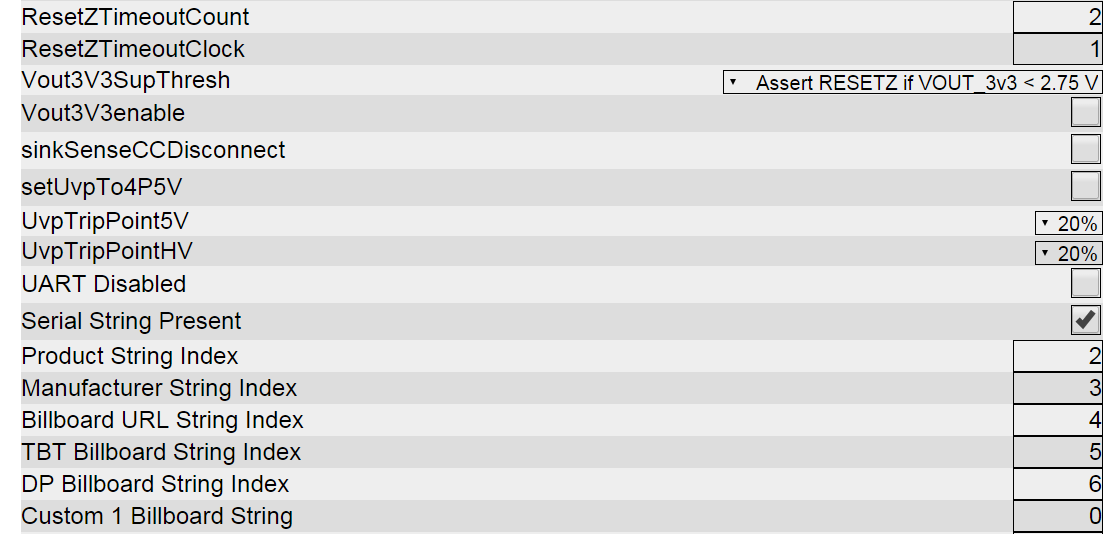
Task: Click the DP Billboard String Index field
Action: click(x=1058, y=483)
